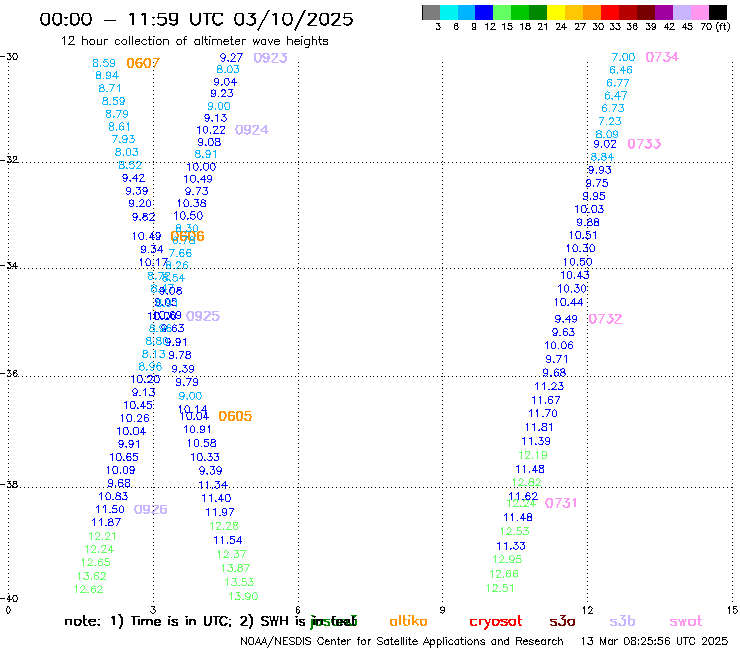This screenshot has height=650, width=740.
Task: Click the pink time label 0734
Action: (x=662, y=57)
